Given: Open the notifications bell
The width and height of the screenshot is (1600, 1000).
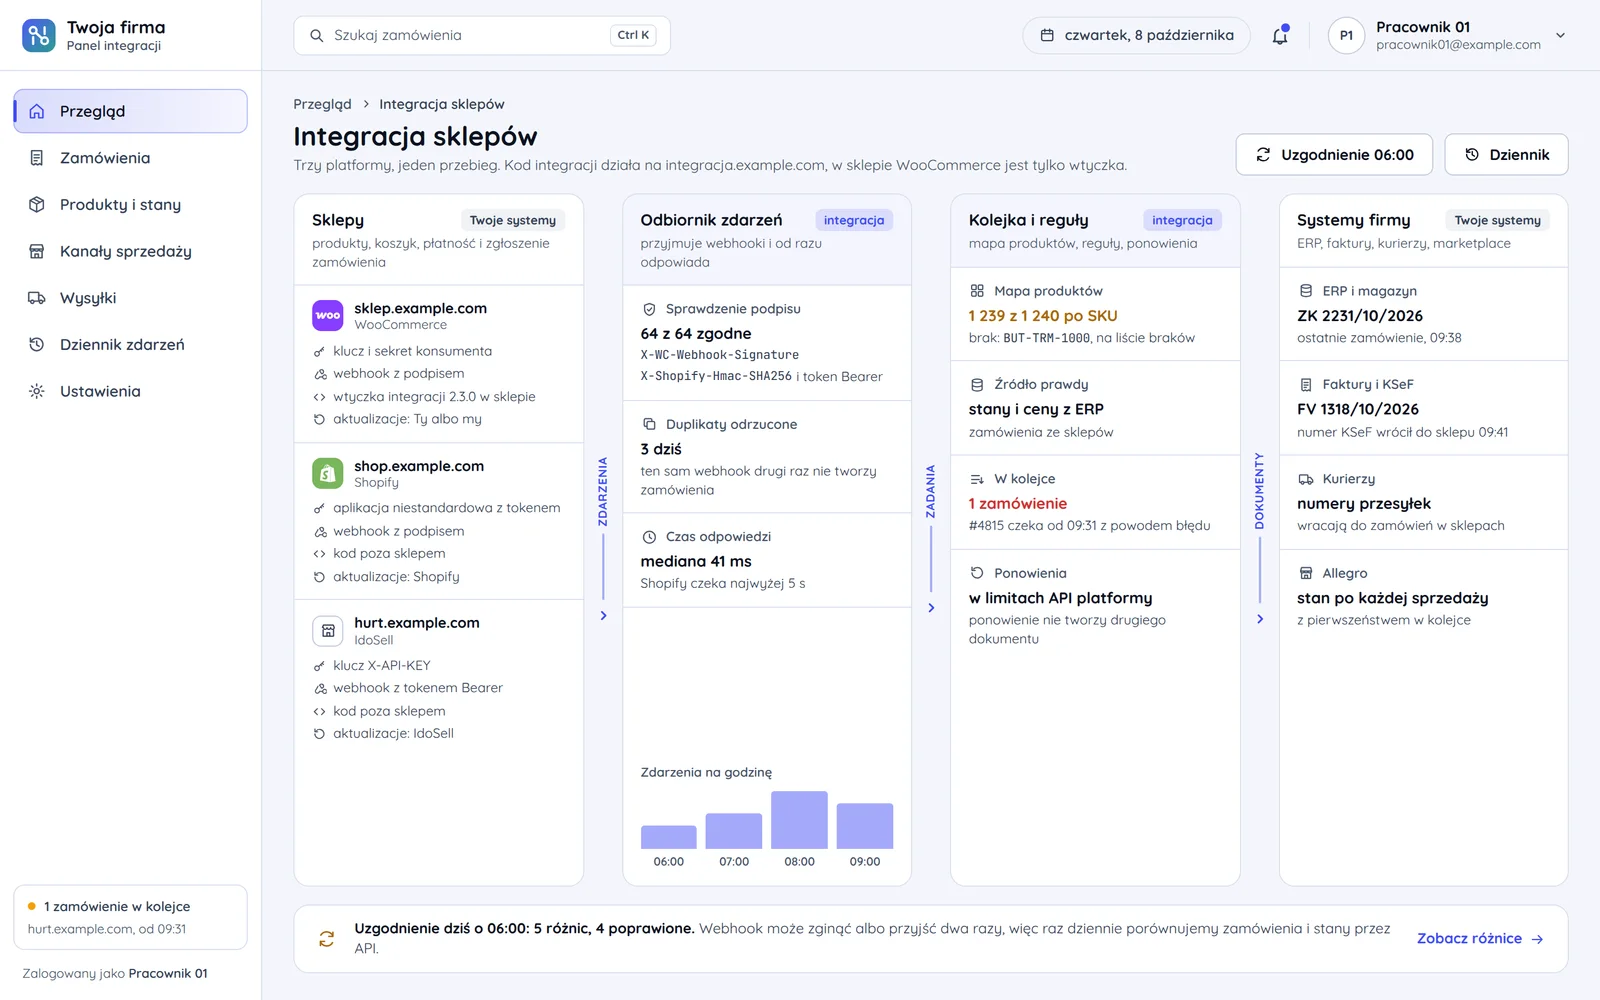Looking at the screenshot, I should (x=1280, y=36).
